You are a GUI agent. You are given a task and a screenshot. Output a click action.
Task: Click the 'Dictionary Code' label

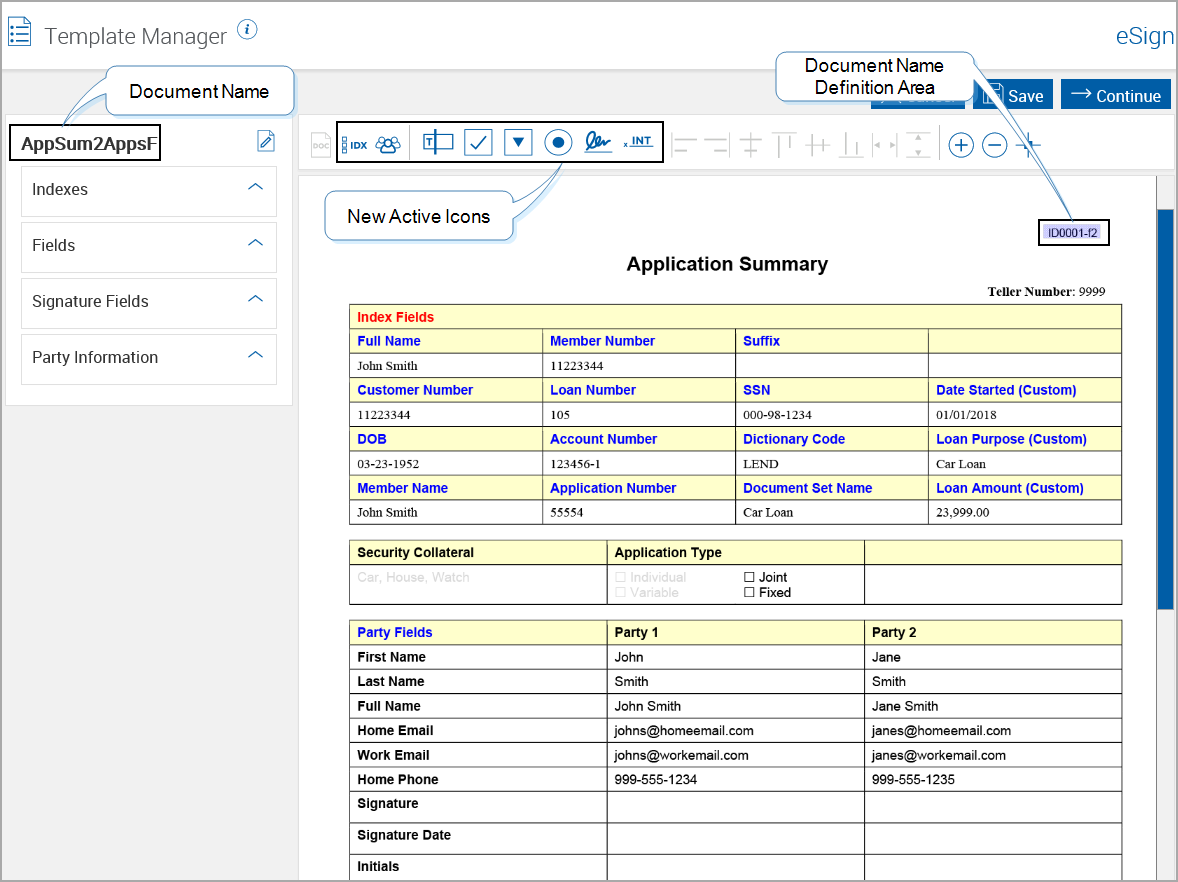click(x=794, y=439)
